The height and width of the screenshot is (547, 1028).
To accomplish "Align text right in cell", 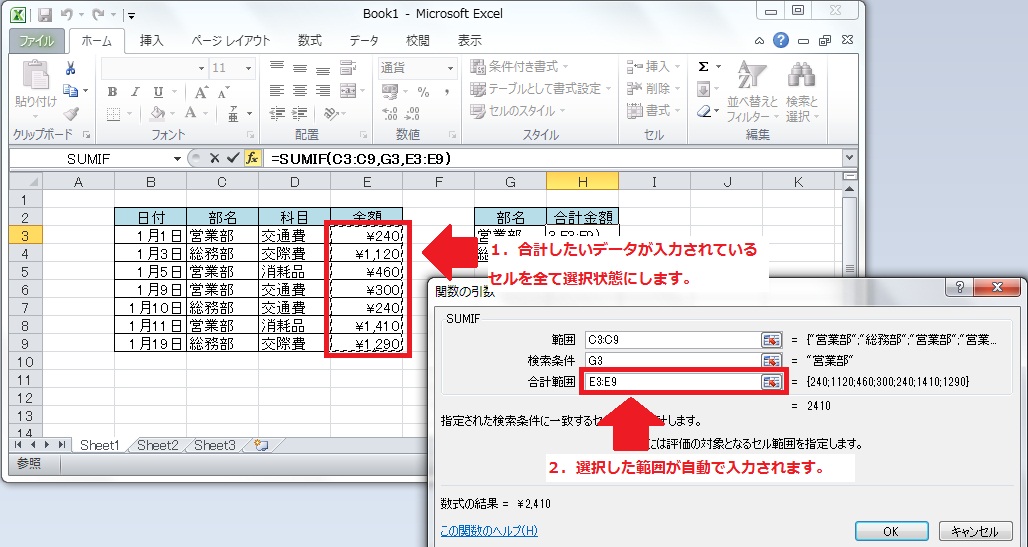I will tap(323, 91).
